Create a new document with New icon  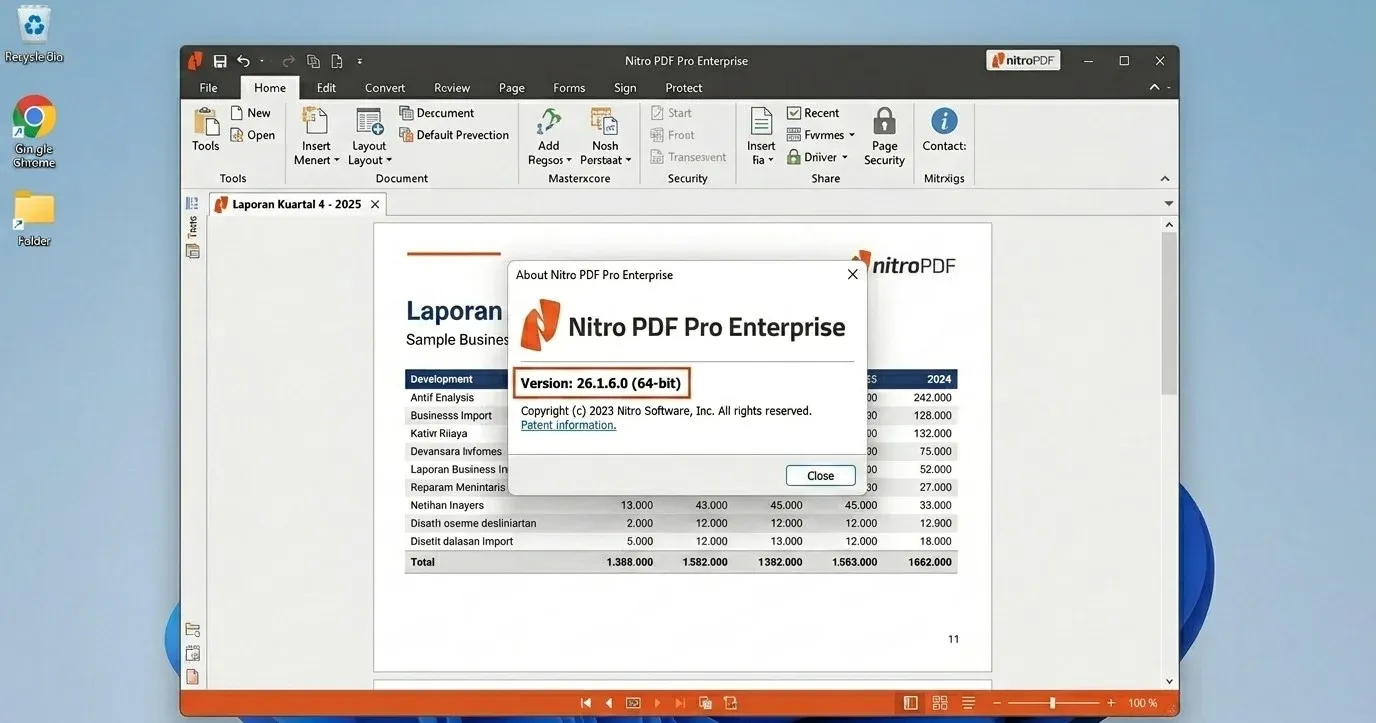pyautogui.click(x=237, y=113)
